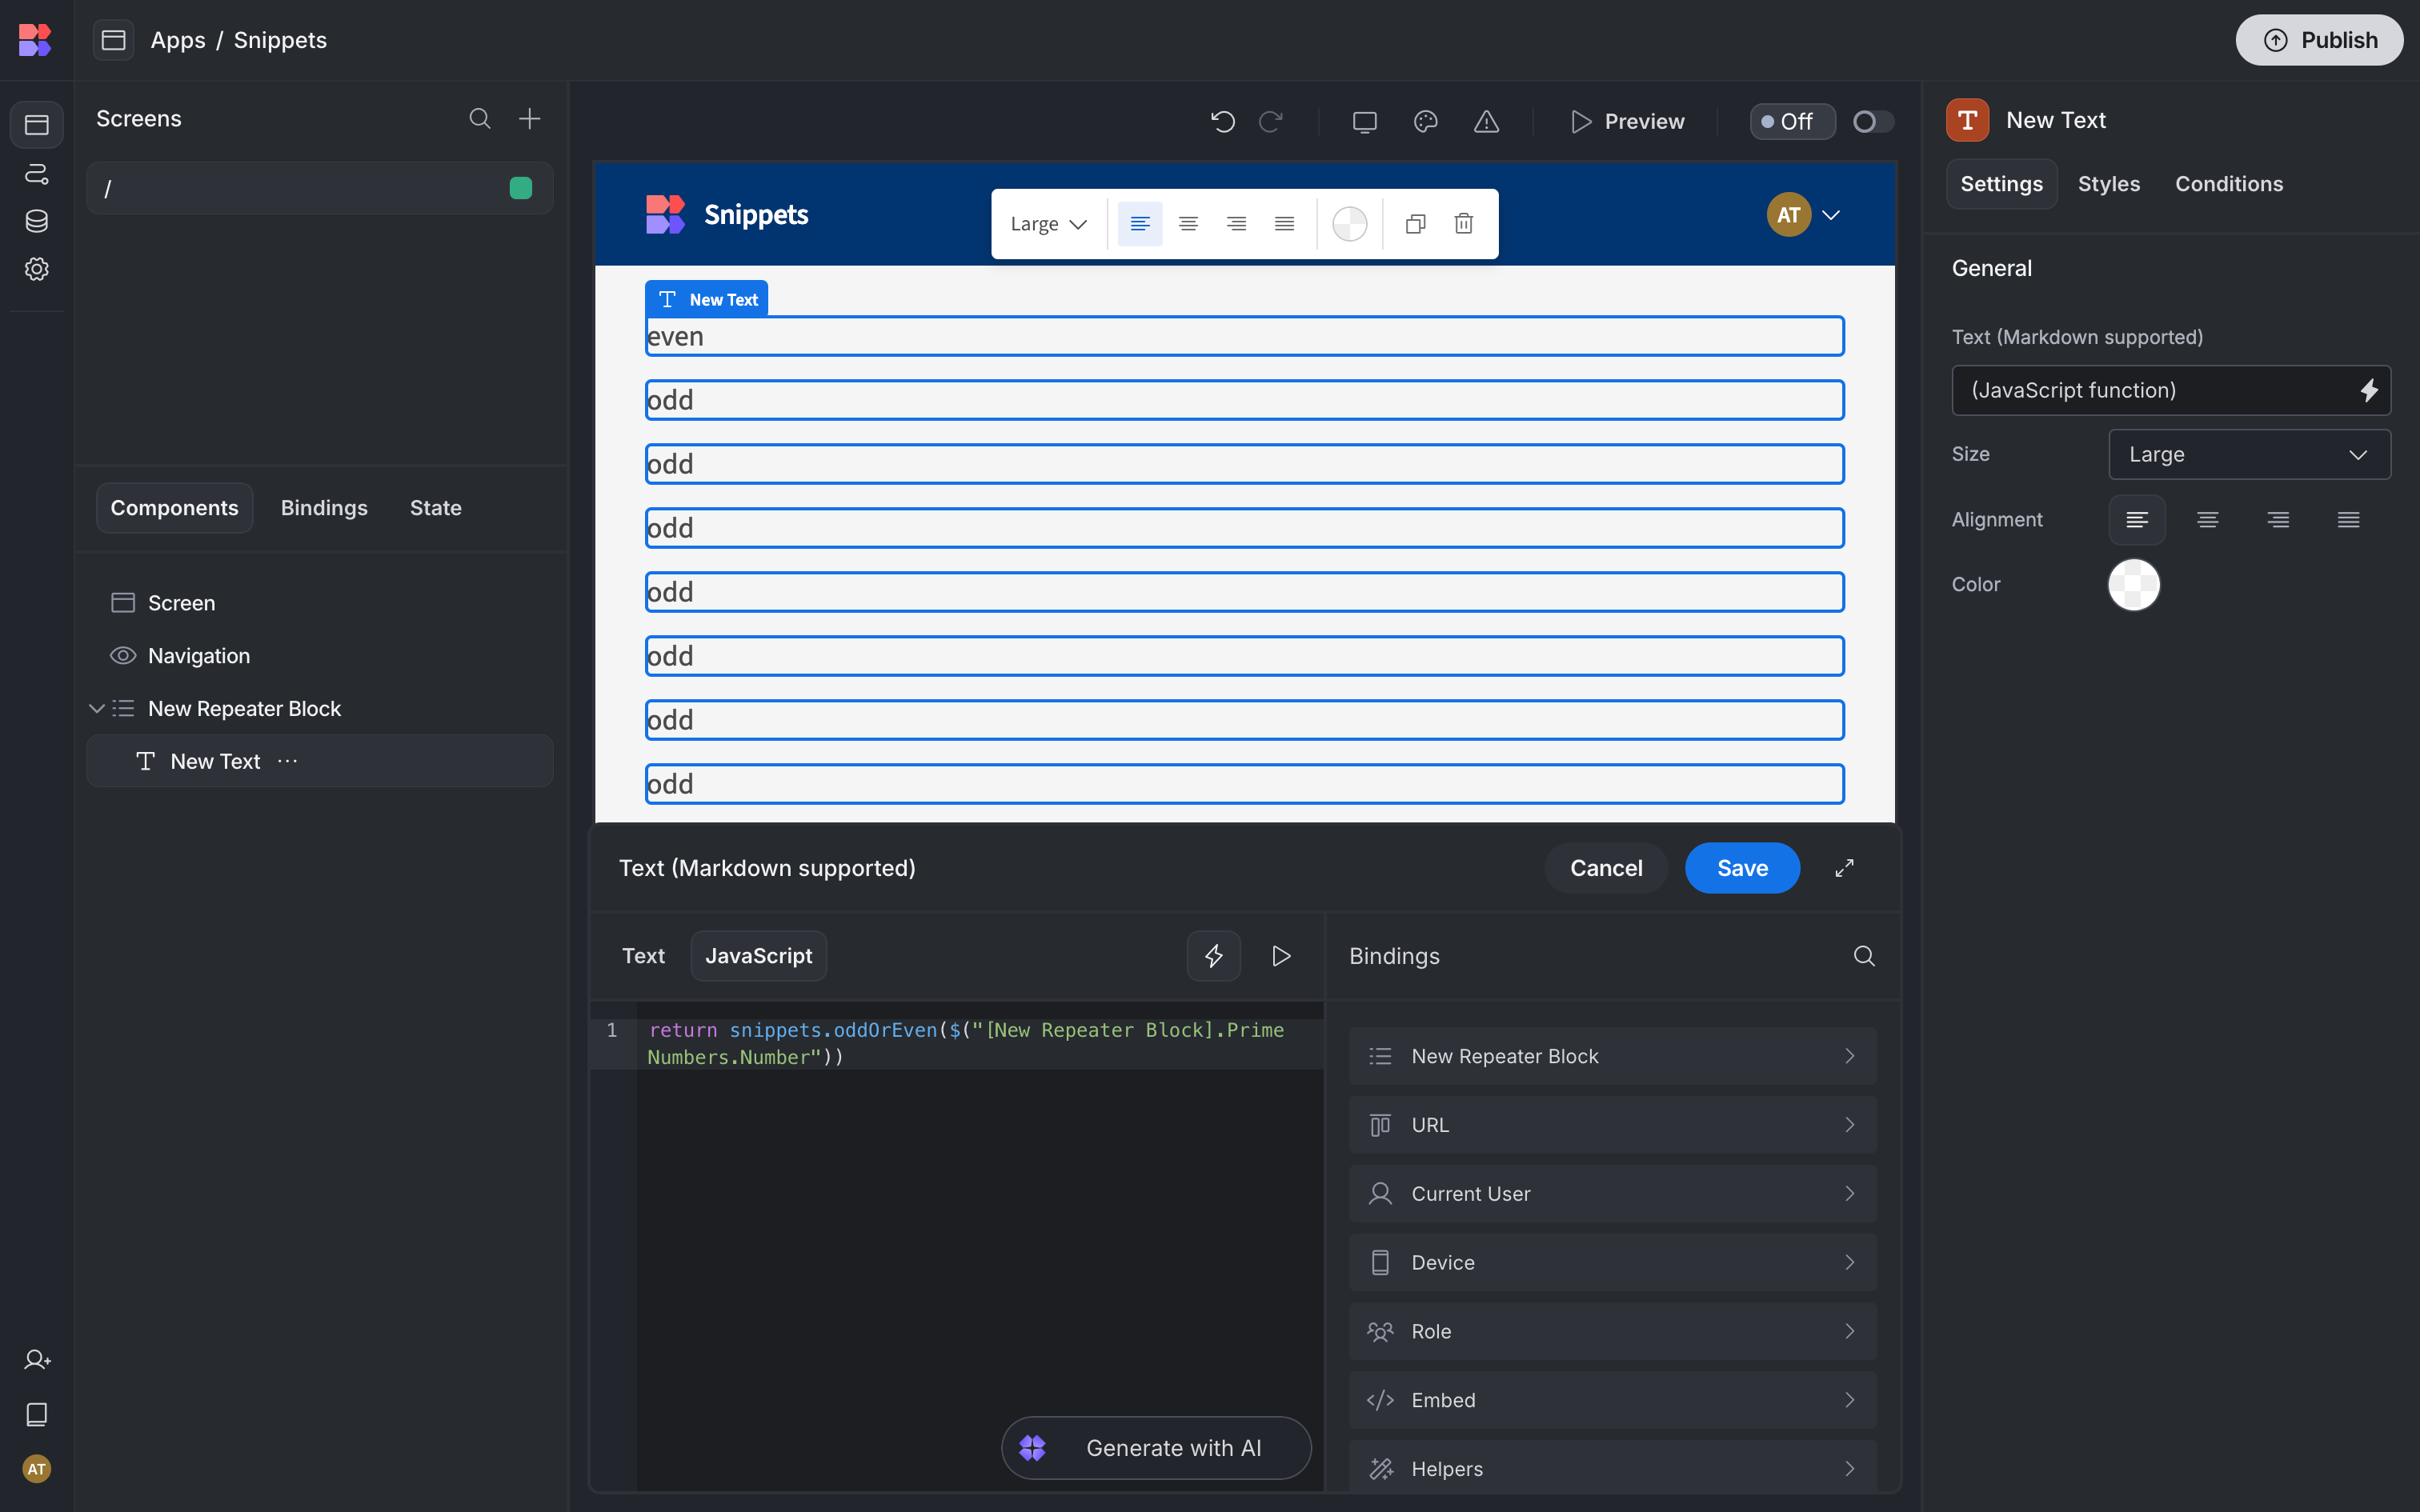Viewport: 2420px width, 1512px height.
Task: Expand New Repeater Block binding category
Action: (x=1612, y=1056)
